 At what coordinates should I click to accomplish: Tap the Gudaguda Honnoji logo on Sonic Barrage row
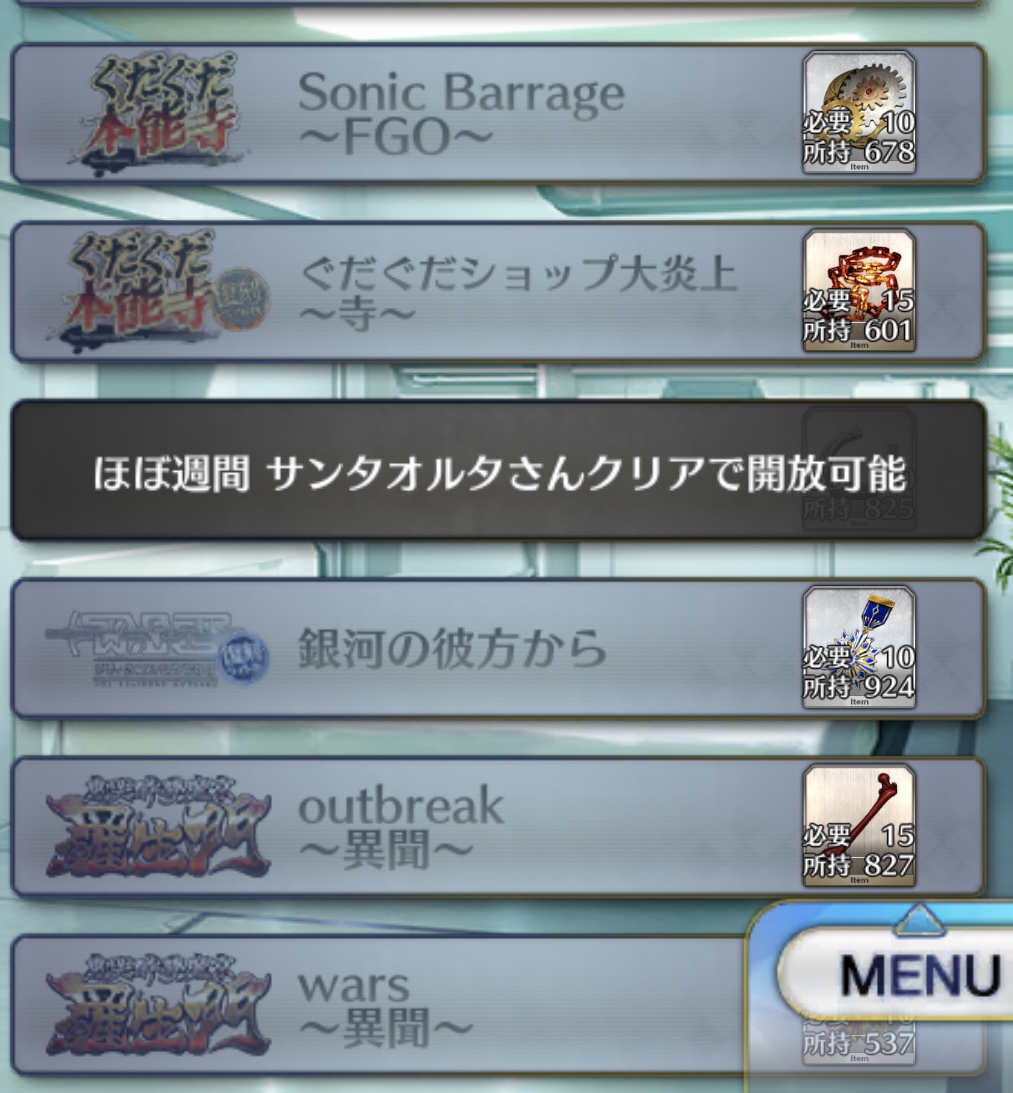159,112
